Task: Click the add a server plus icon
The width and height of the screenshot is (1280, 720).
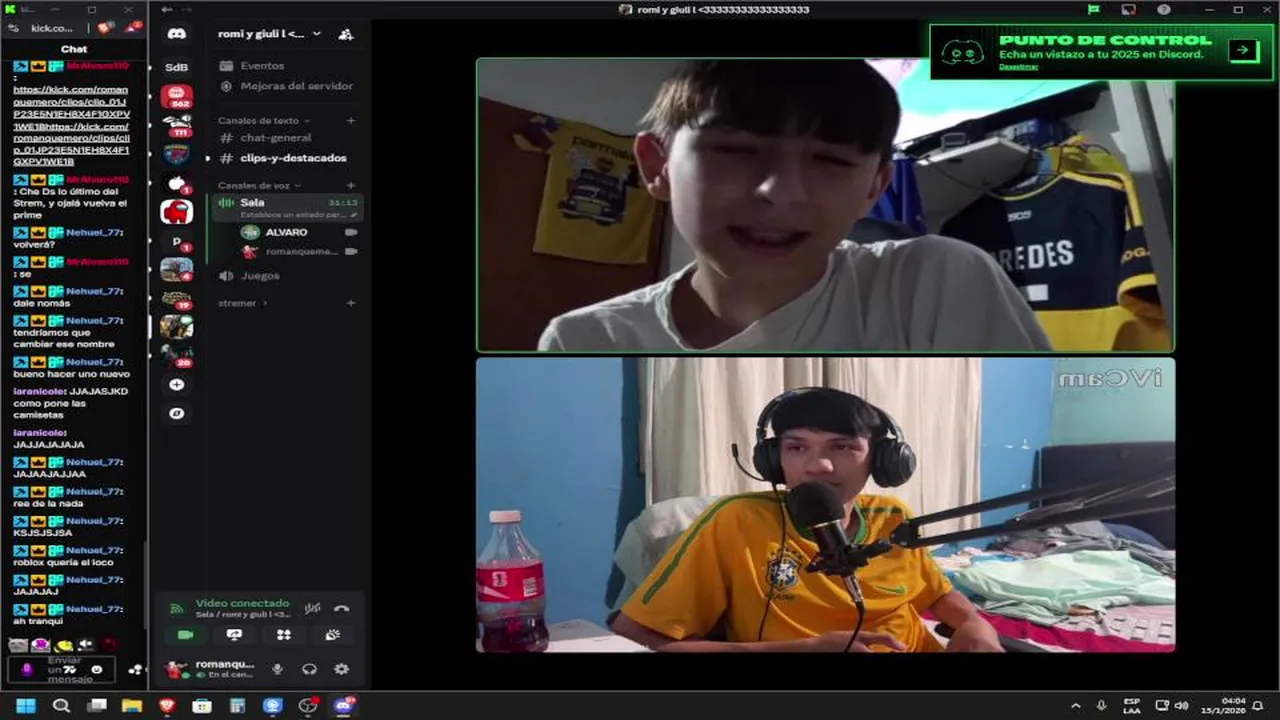Action: [176, 385]
